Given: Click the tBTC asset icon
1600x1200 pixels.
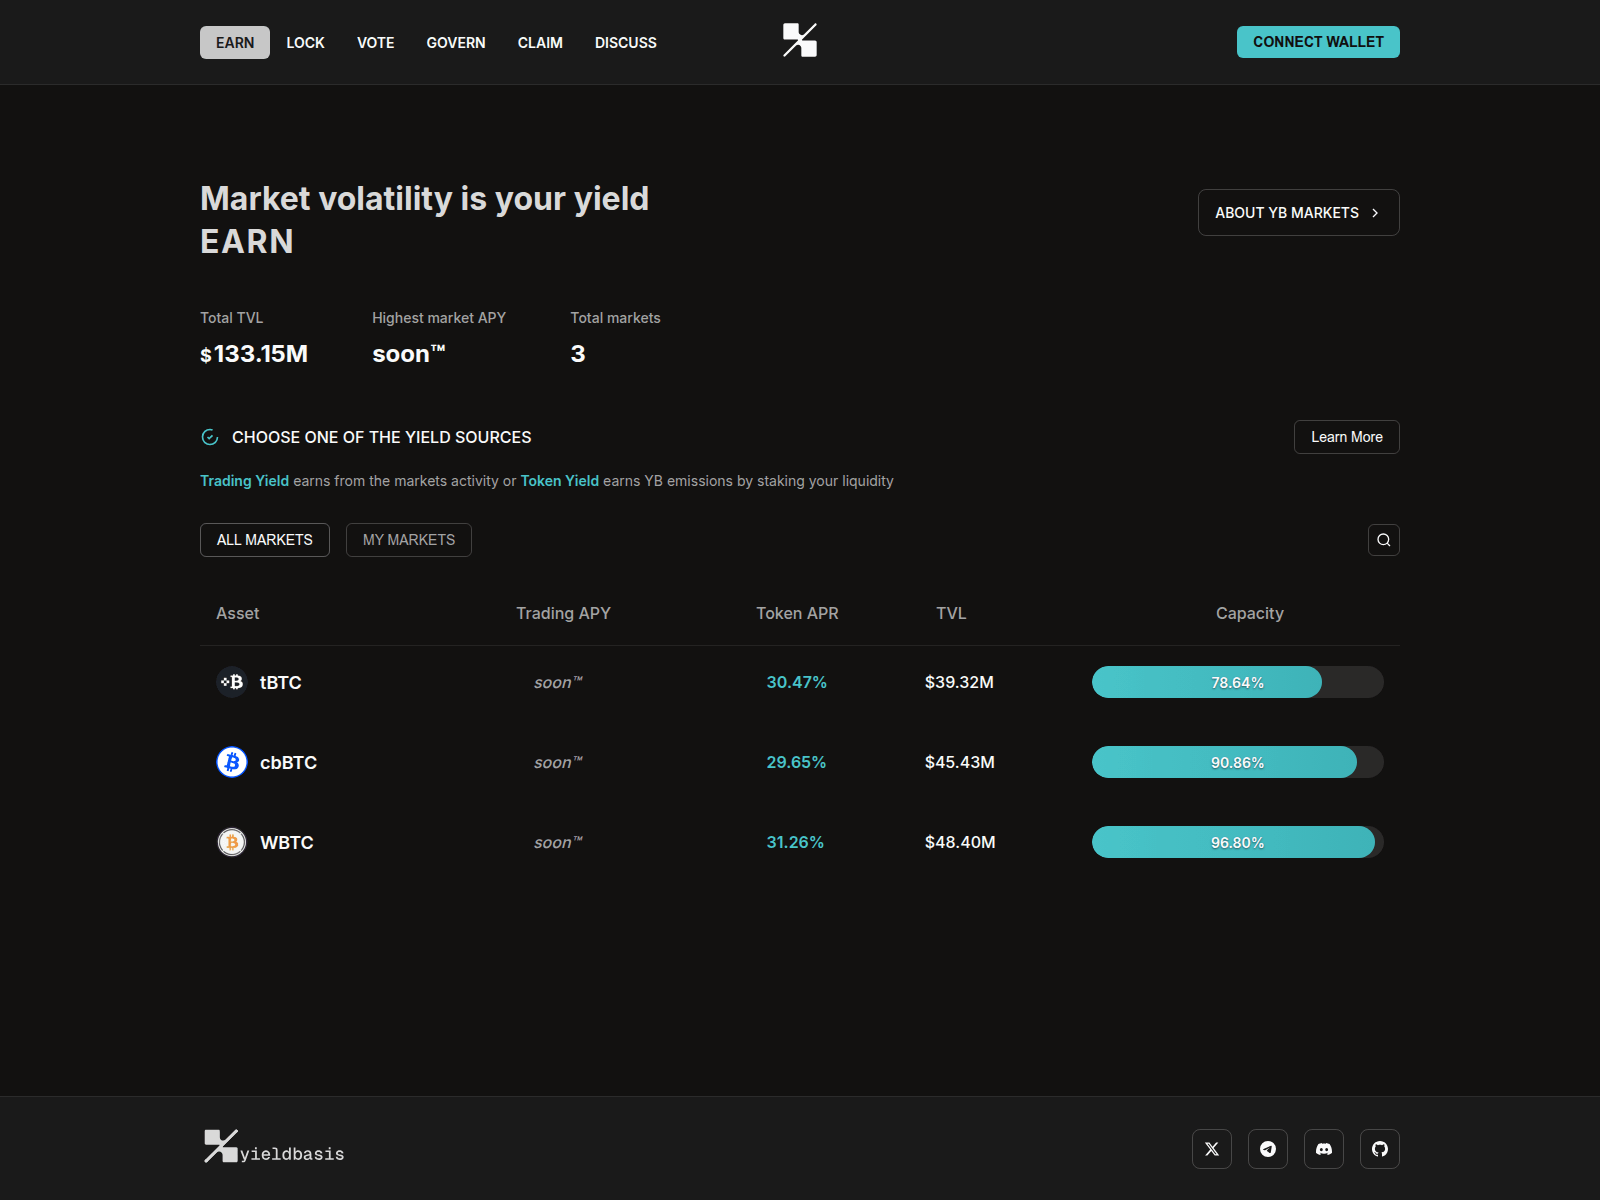Looking at the screenshot, I should click(x=232, y=682).
